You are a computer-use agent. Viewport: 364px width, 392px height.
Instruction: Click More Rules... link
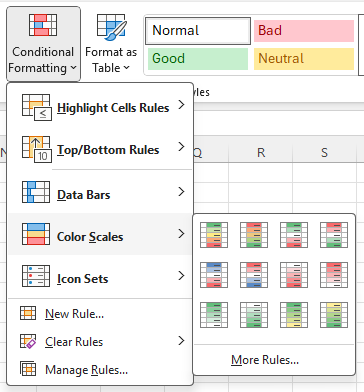point(265,360)
